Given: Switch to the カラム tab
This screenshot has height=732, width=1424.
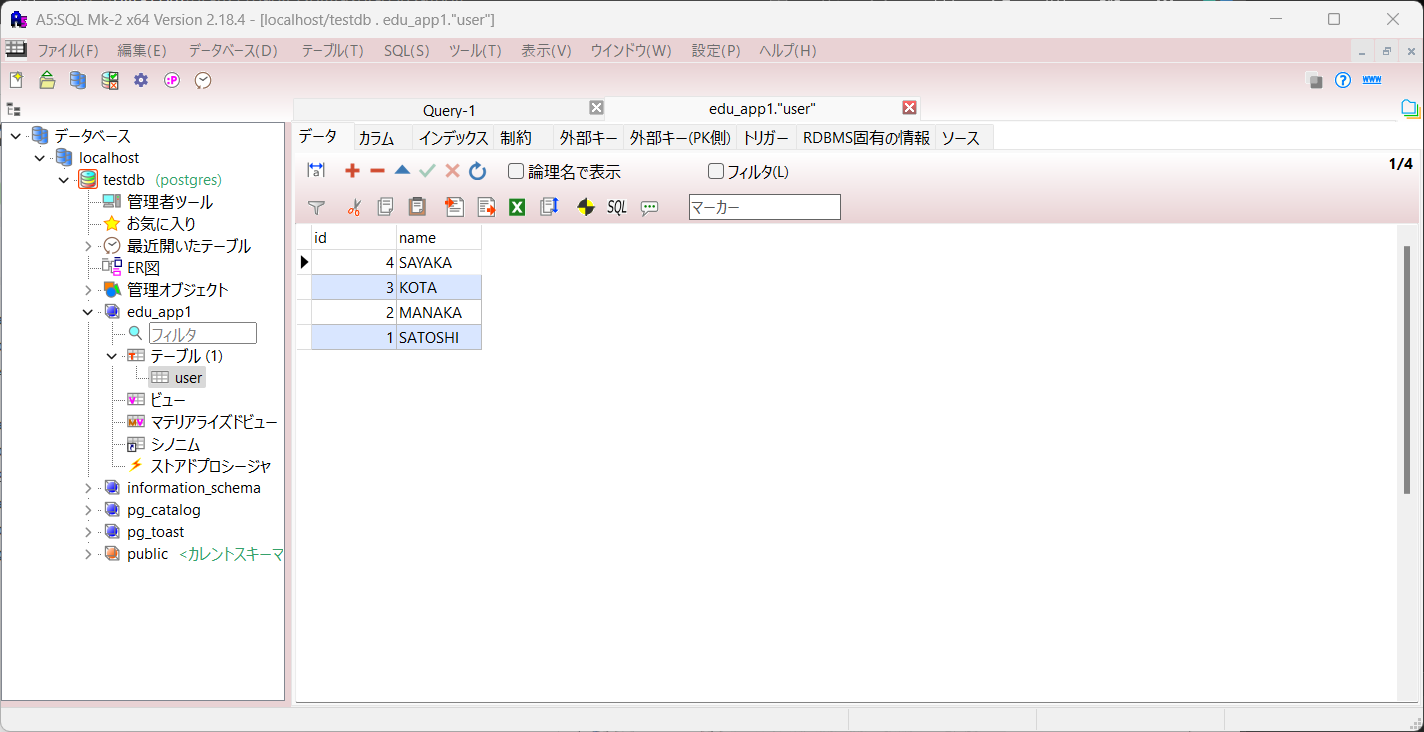Looking at the screenshot, I should point(377,138).
